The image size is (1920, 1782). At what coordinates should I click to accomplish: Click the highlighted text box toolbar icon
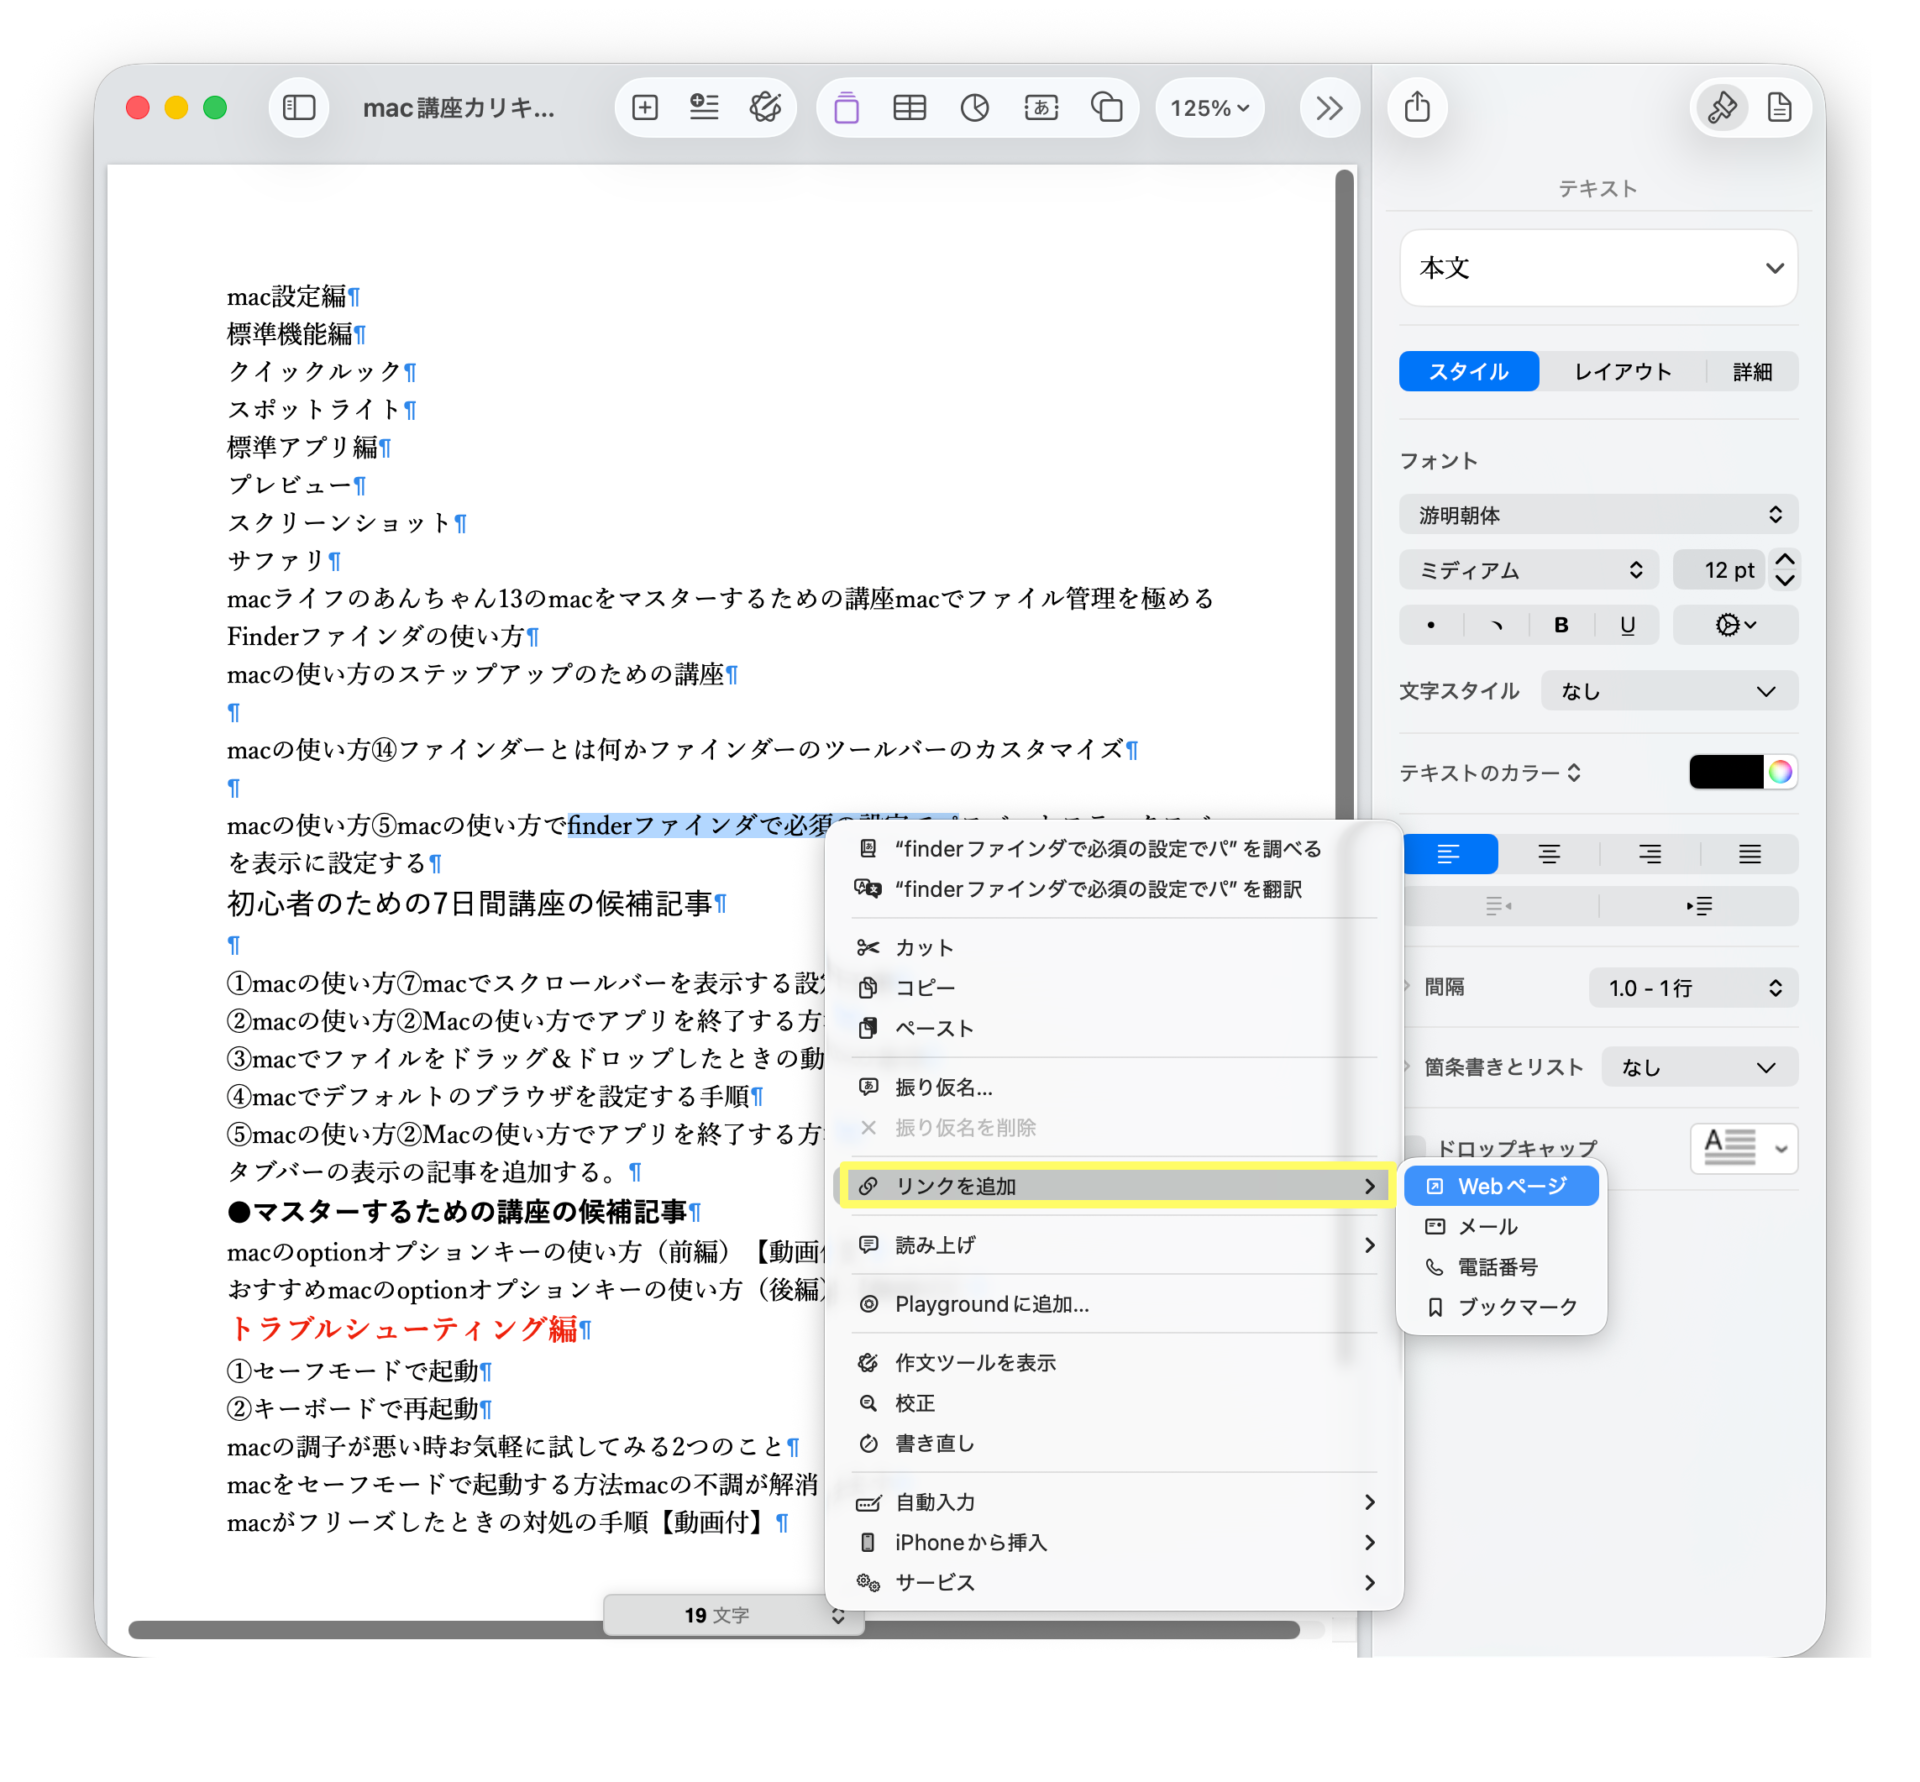(846, 107)
